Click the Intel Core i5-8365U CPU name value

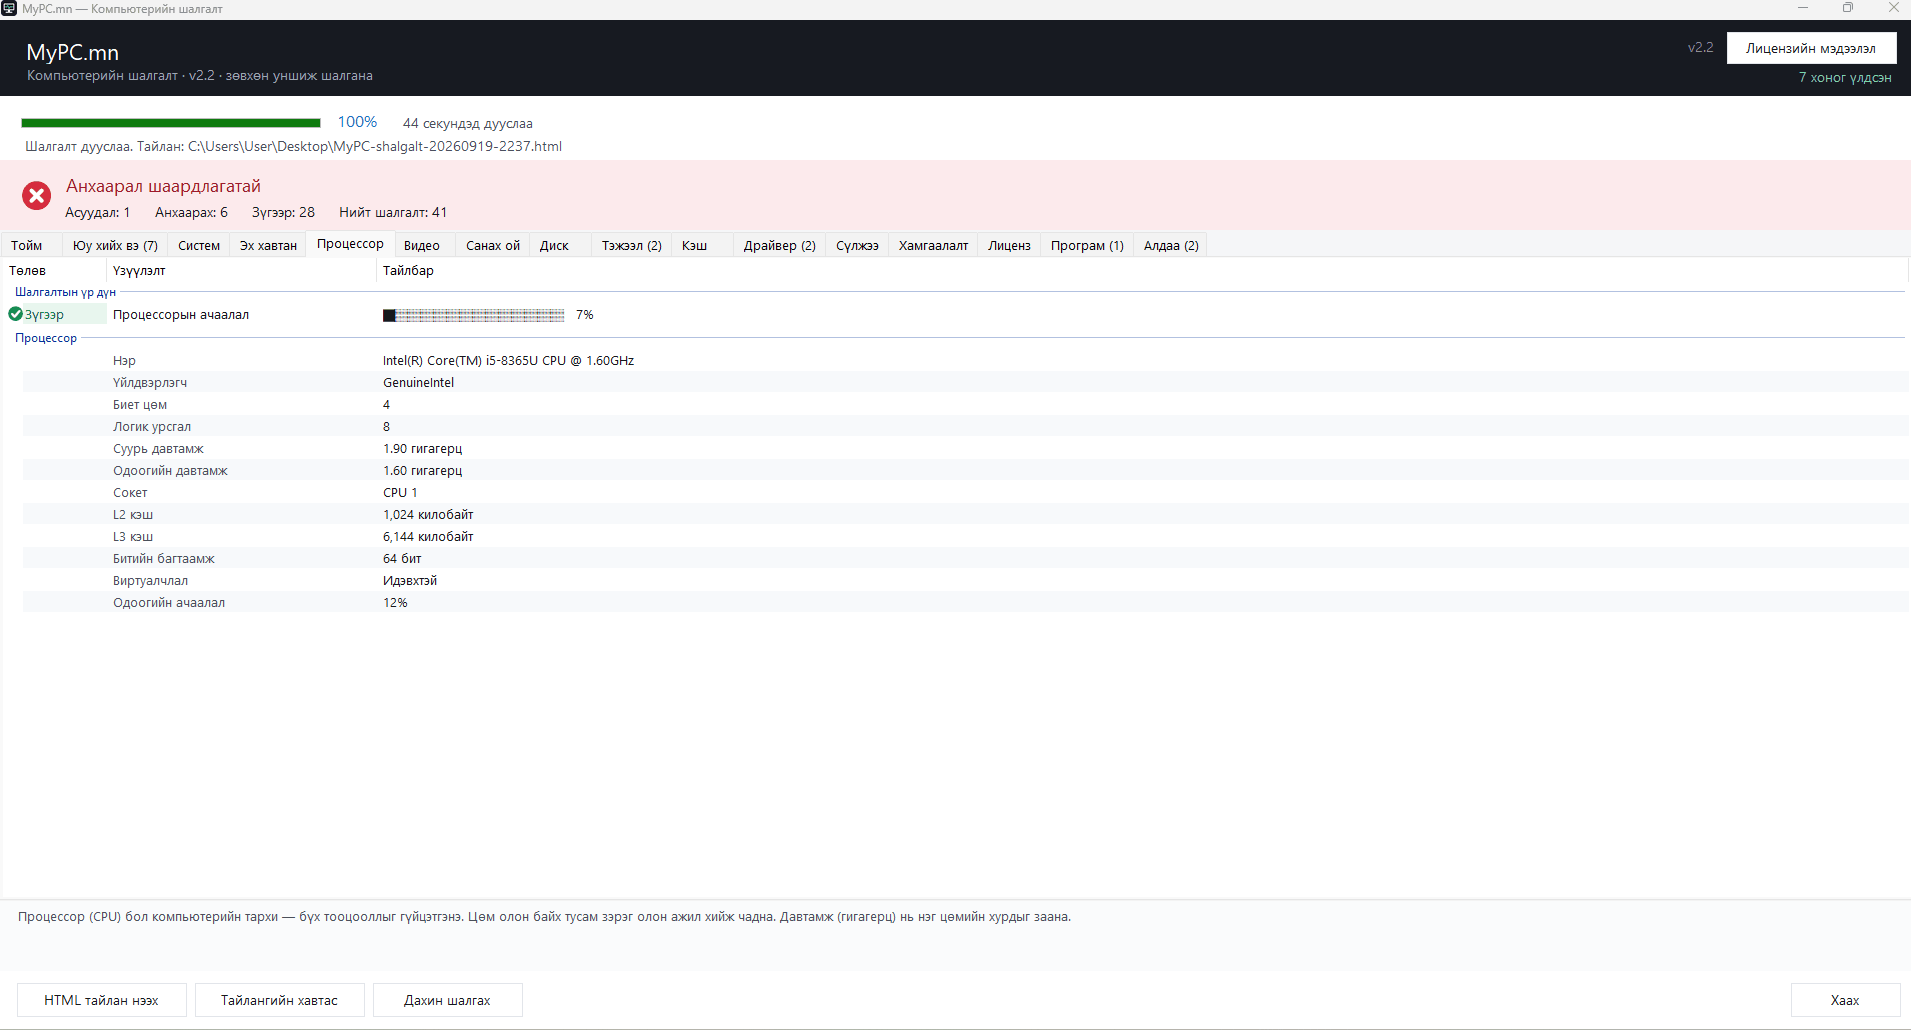[508, 360]
